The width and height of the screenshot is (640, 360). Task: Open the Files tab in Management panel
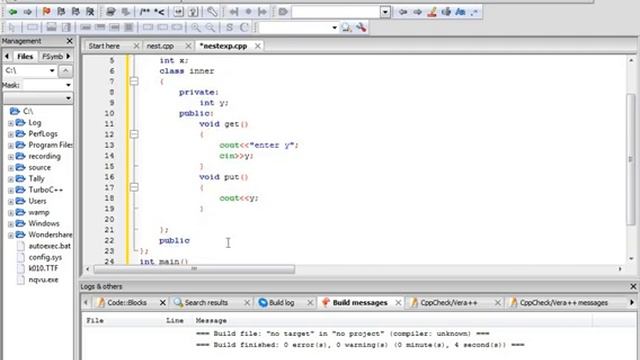point(25,56)
